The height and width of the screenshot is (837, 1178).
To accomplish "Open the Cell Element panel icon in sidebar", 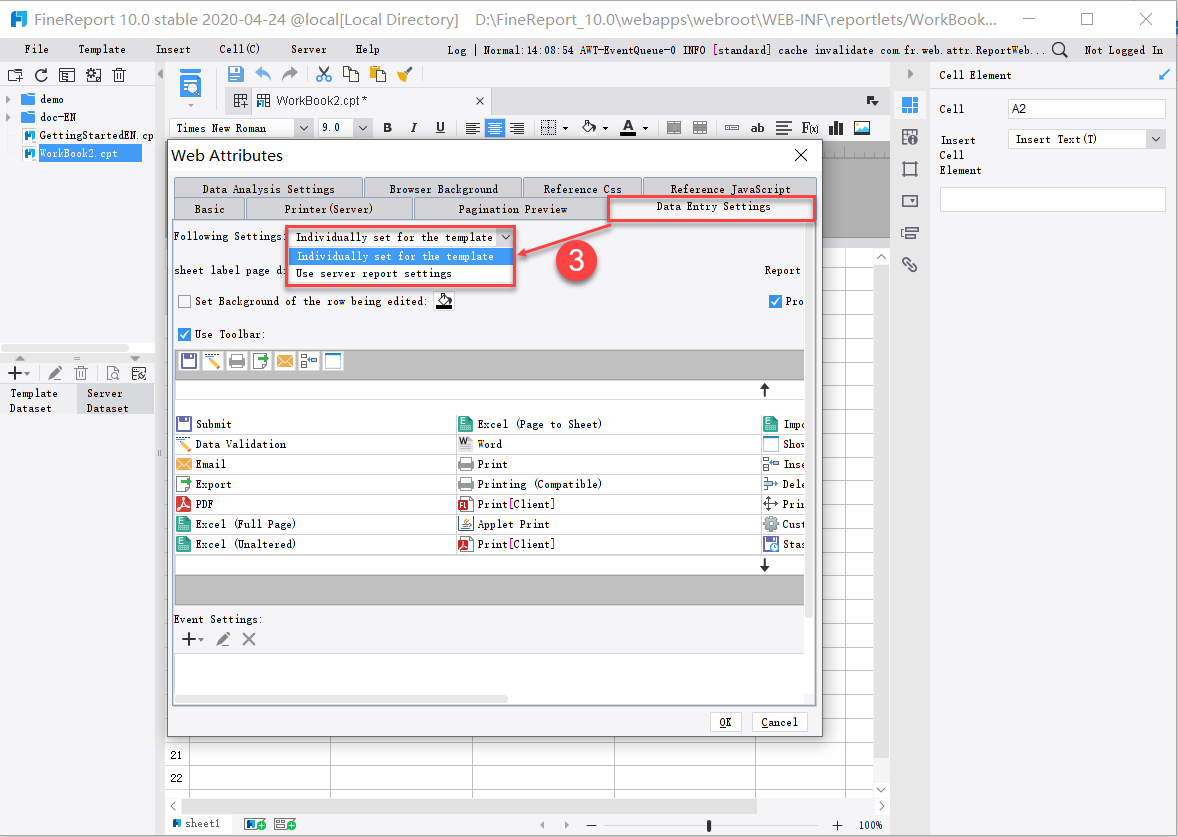I will 910,105.
